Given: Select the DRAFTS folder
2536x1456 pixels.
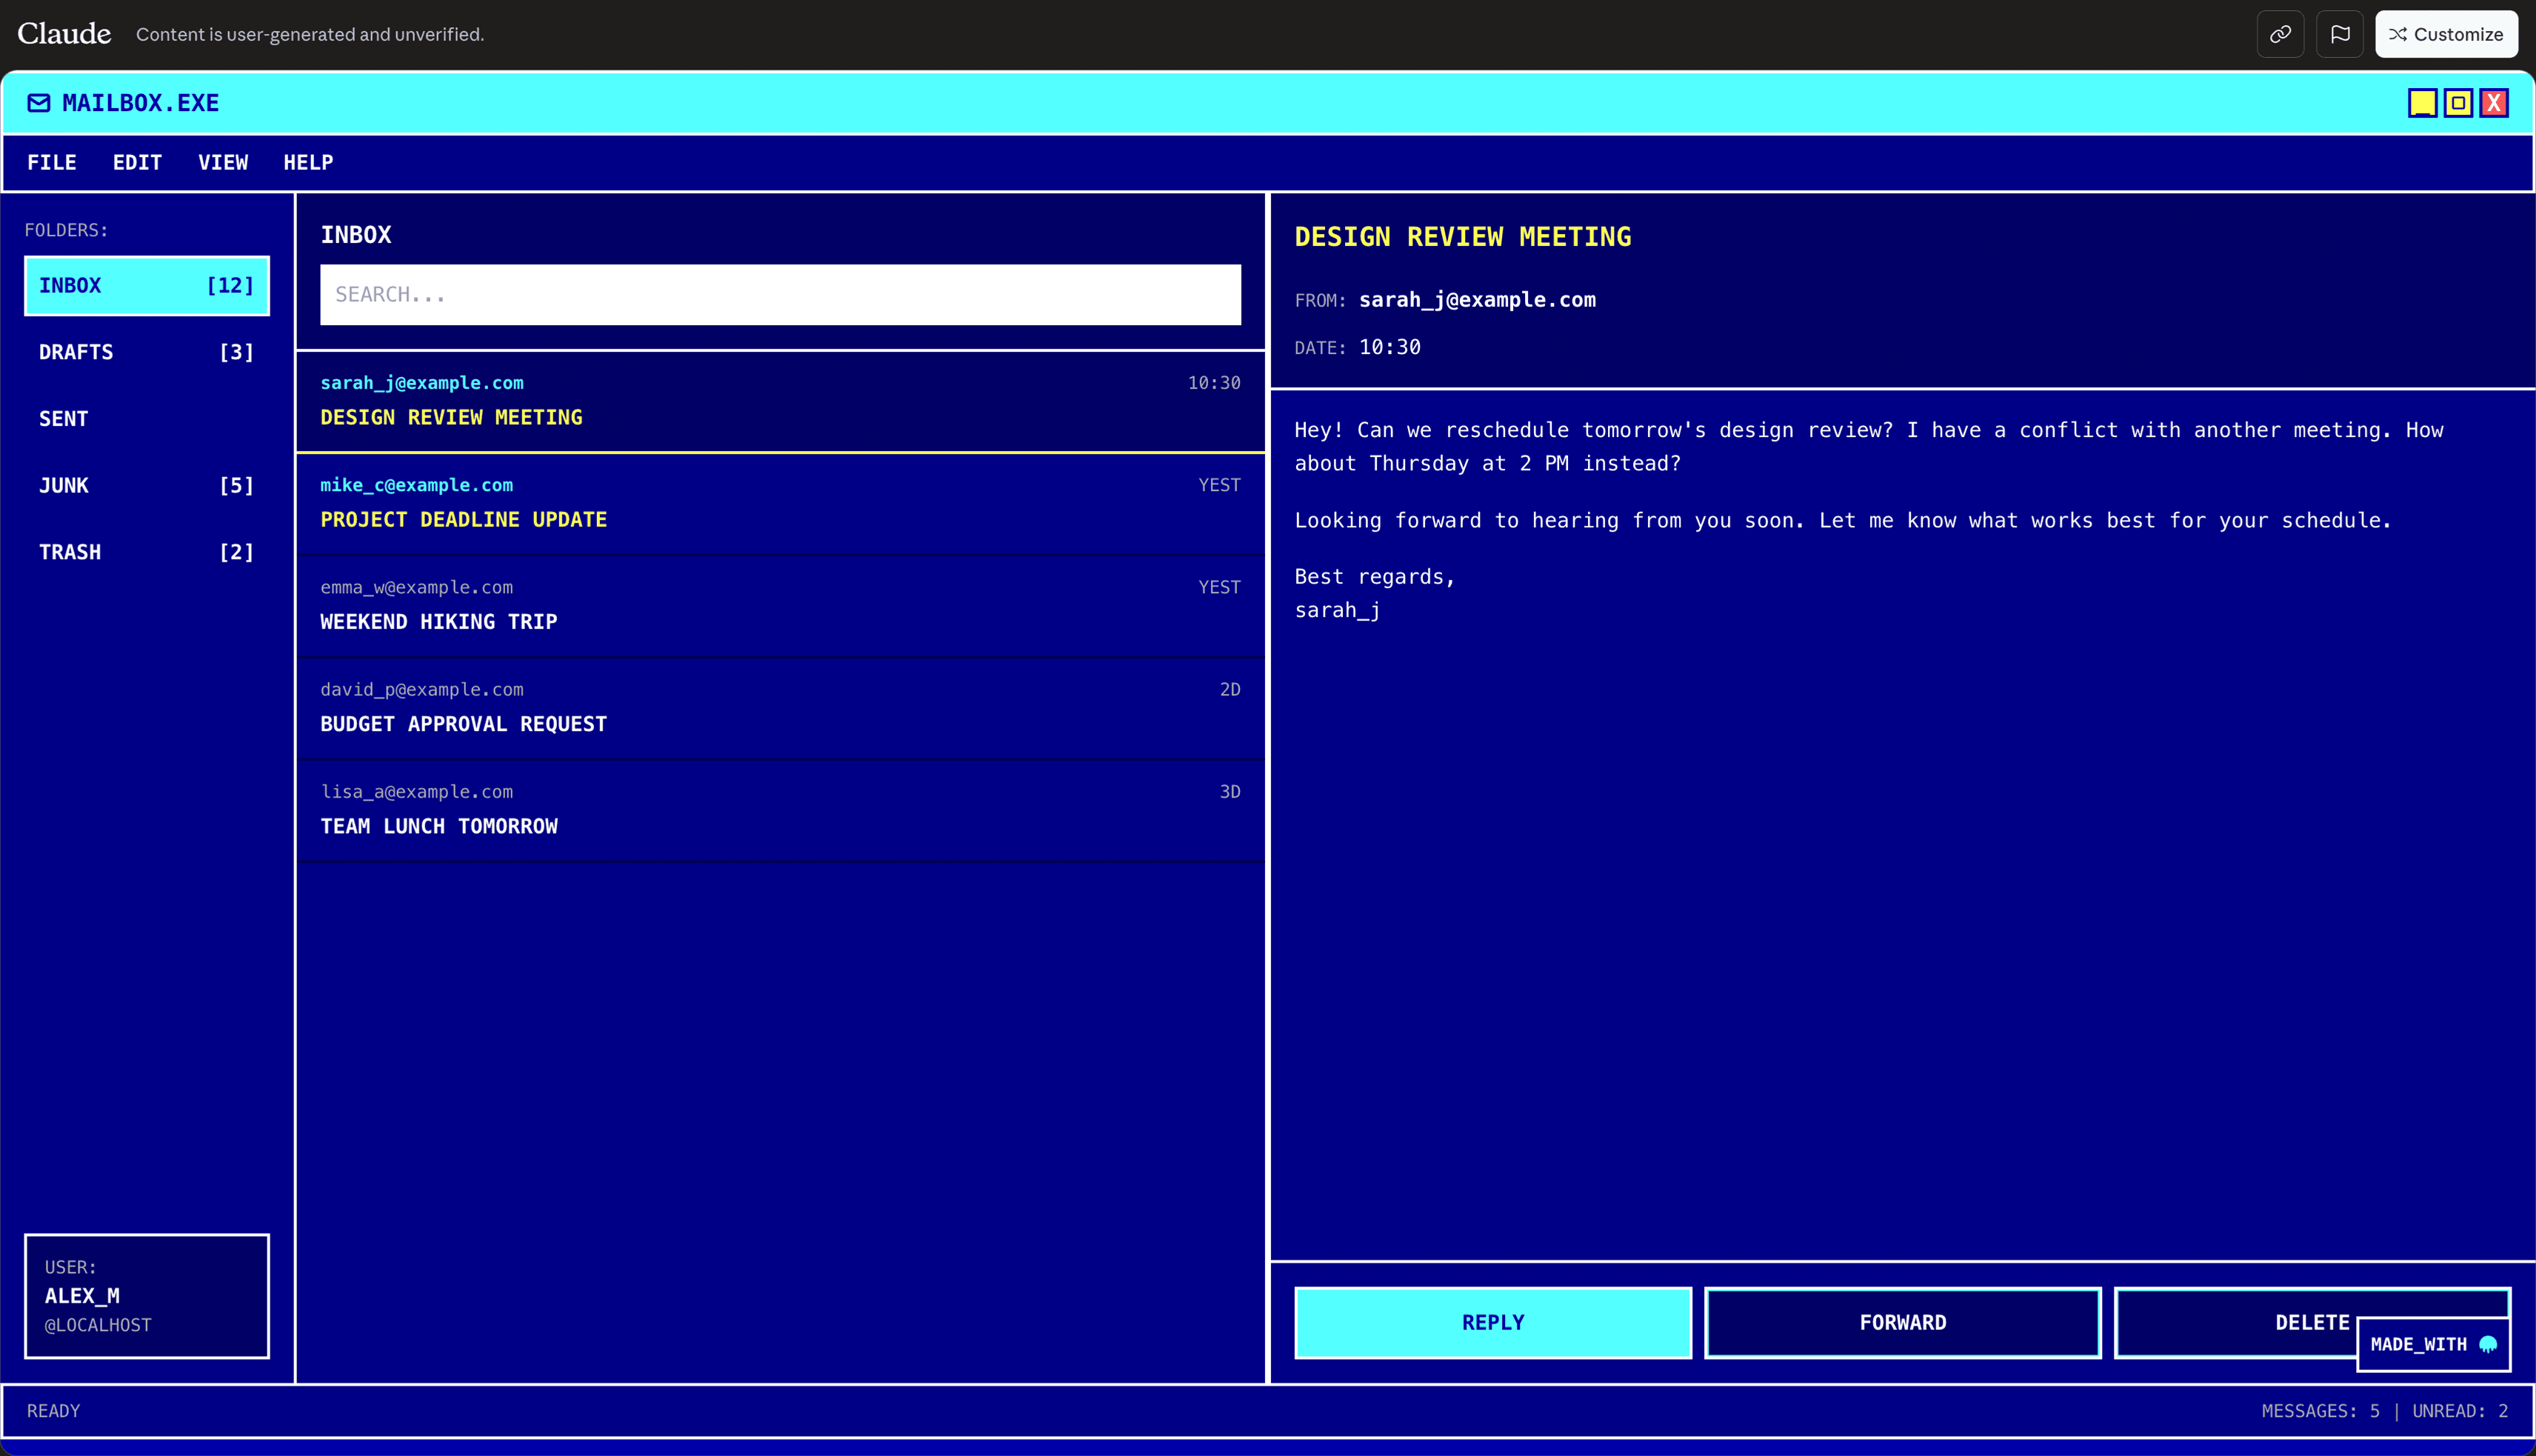Looking at the screenshot, I should (147, 352).
